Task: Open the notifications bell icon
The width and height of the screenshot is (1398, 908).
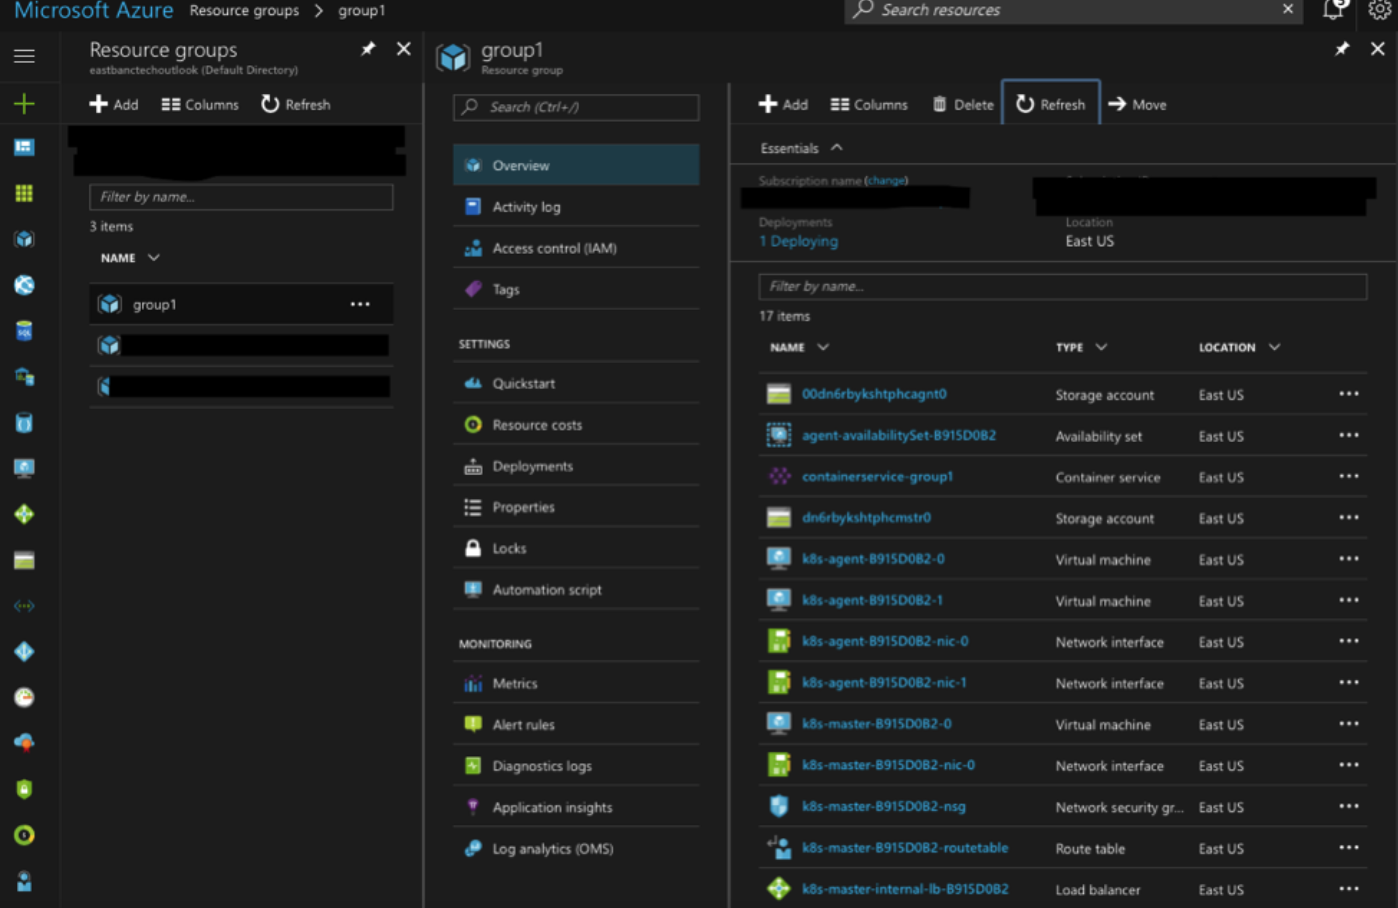Action: coord(1333,10)
